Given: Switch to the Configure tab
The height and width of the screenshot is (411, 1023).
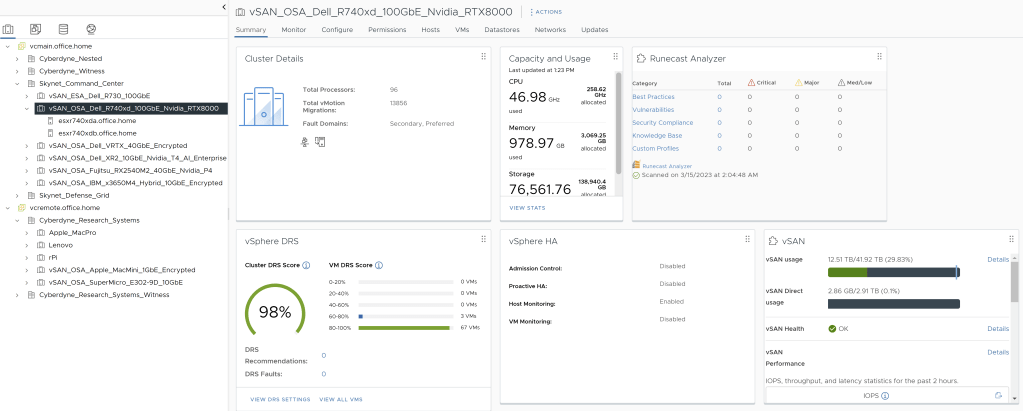Looking at the screenshot, I should click(337, 30).
